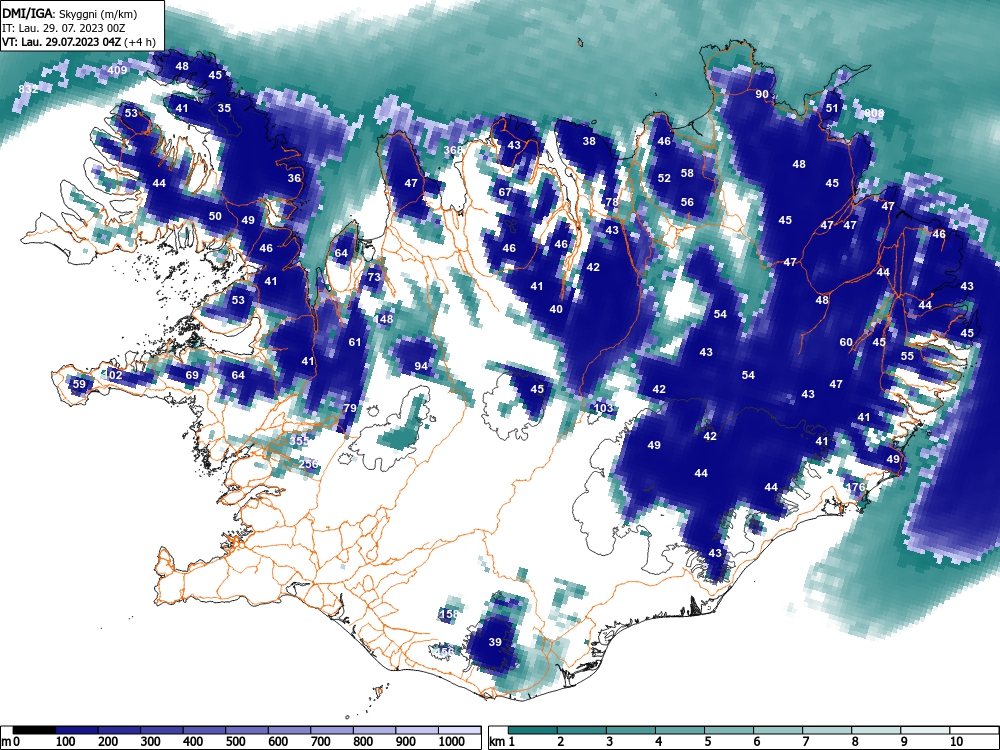Image resolution: width=1000 pixels, height=750 pixels.
Task: Click the visibility value '808' on the map
Action: click(875, 114)
